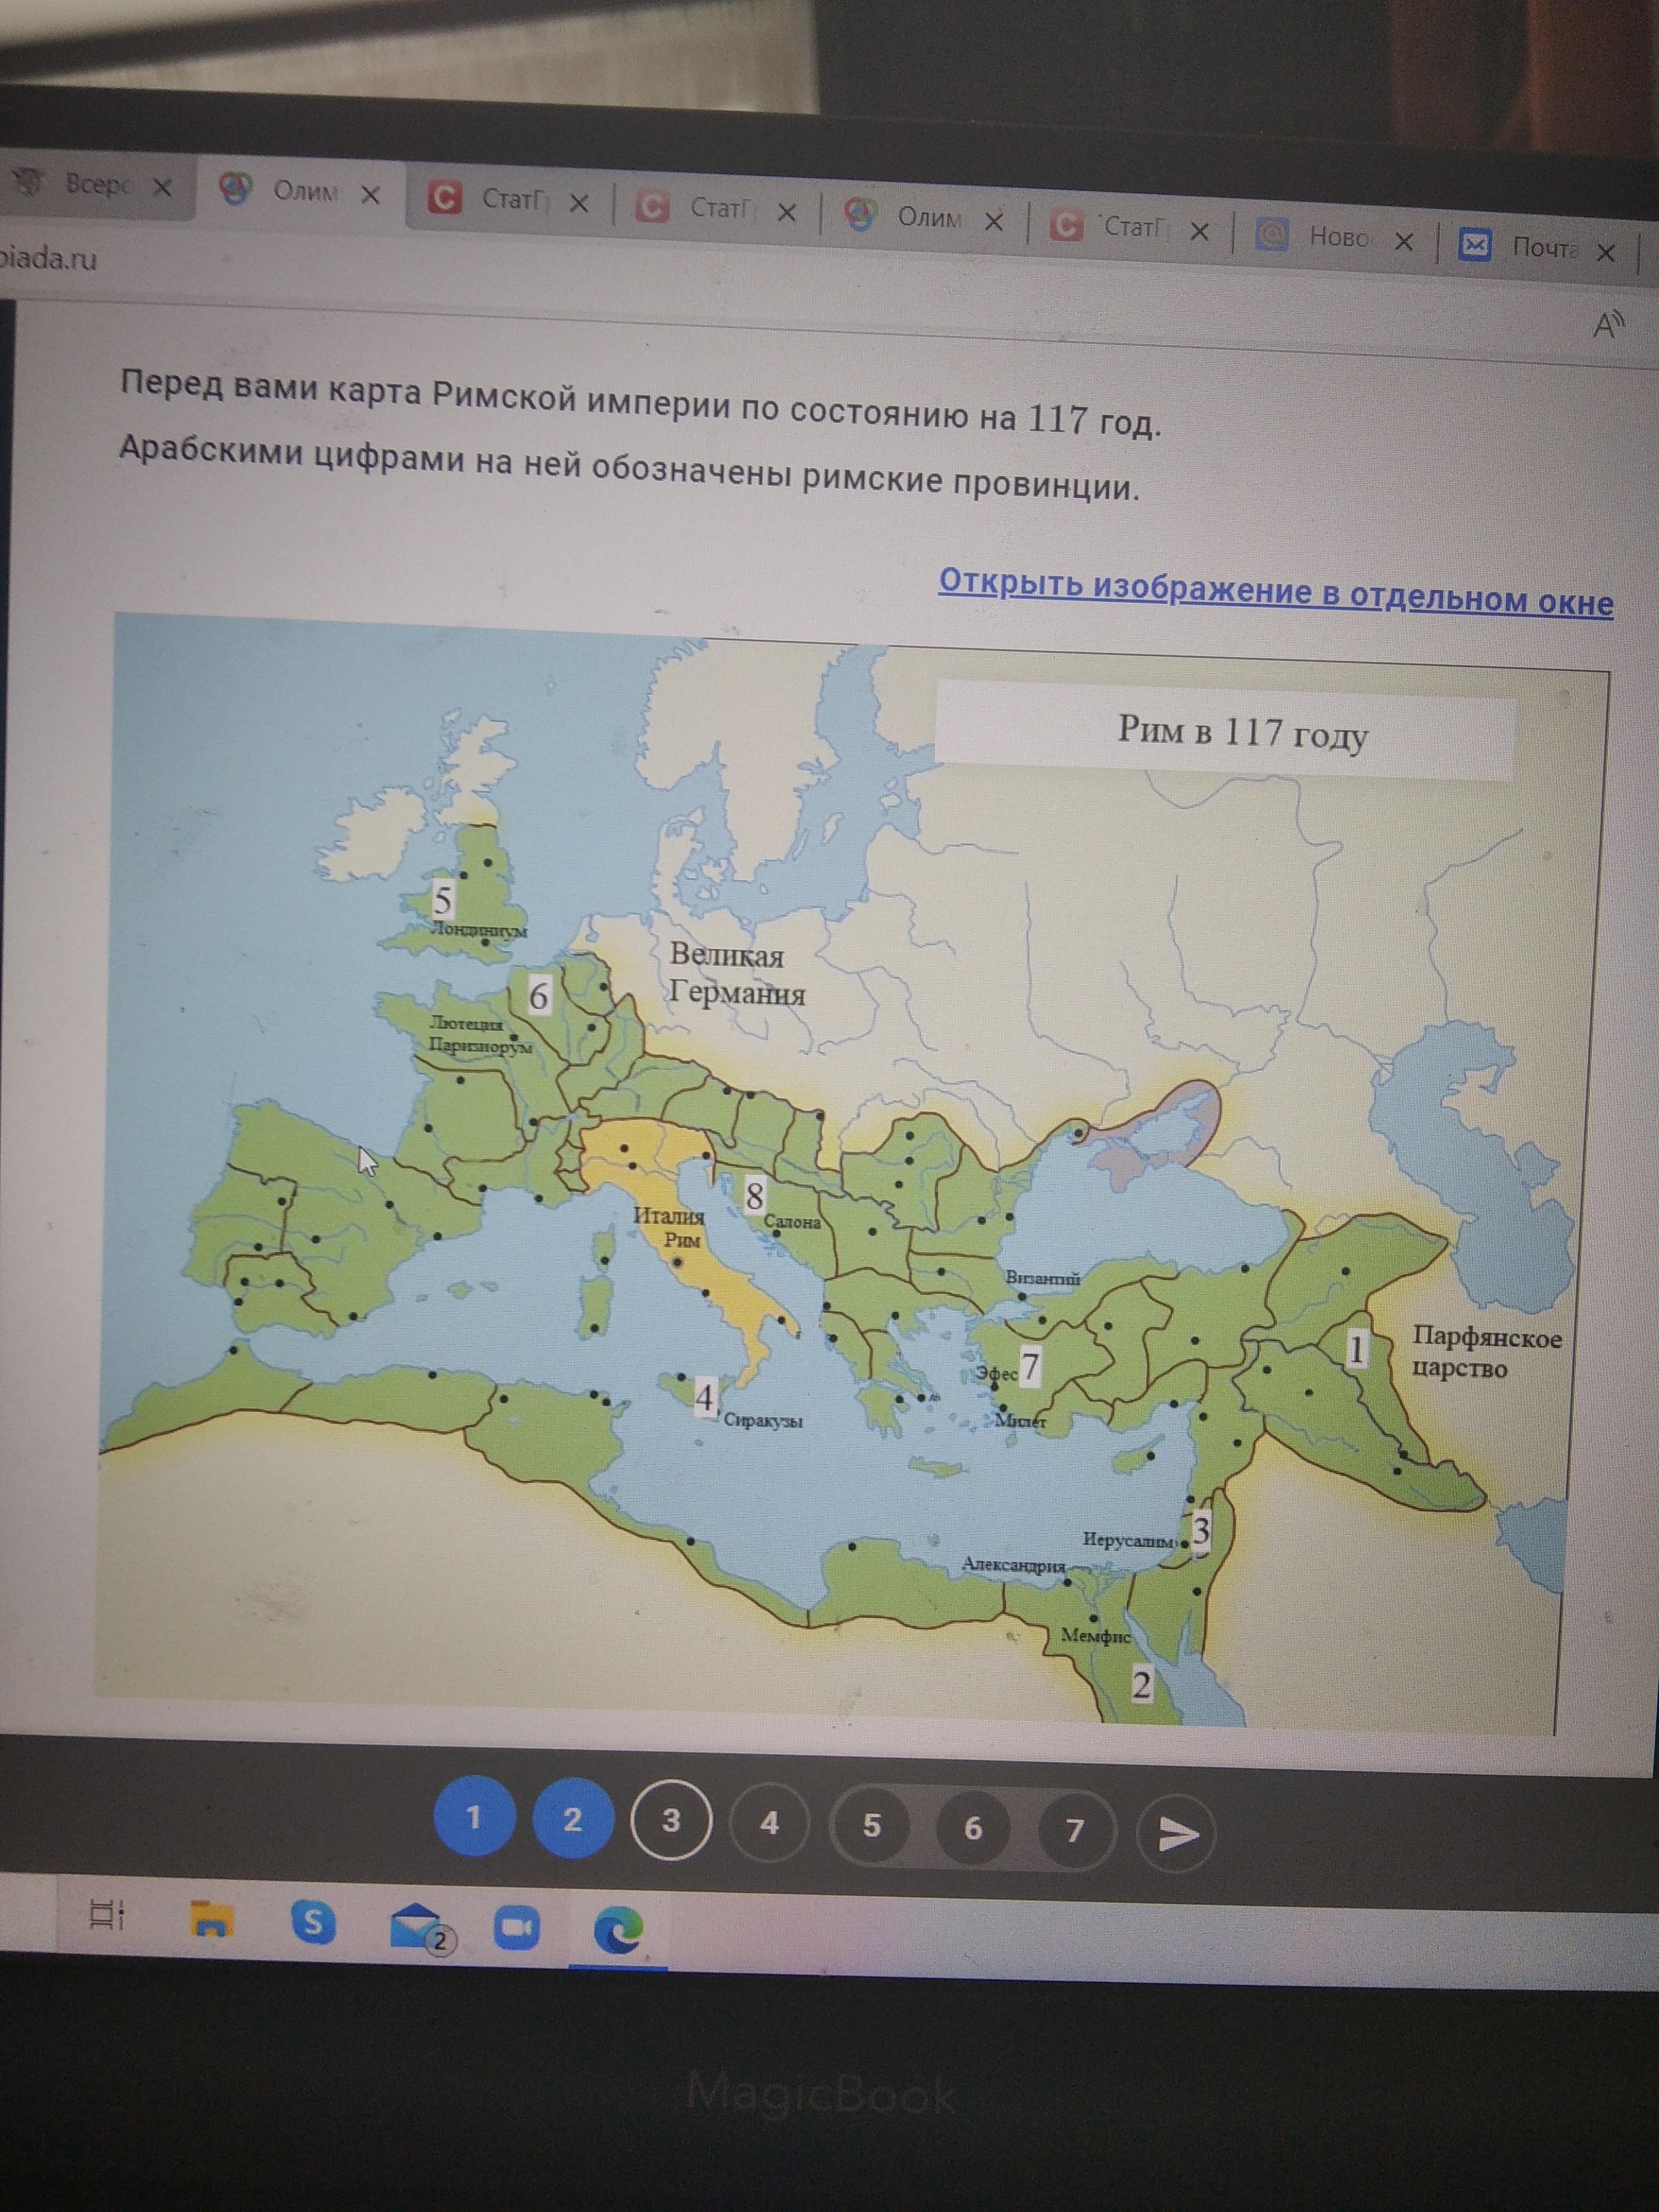Go to the next question with the arrow button
This screenshot has height=2212, width=1659.
[x=1177, y=1833]
